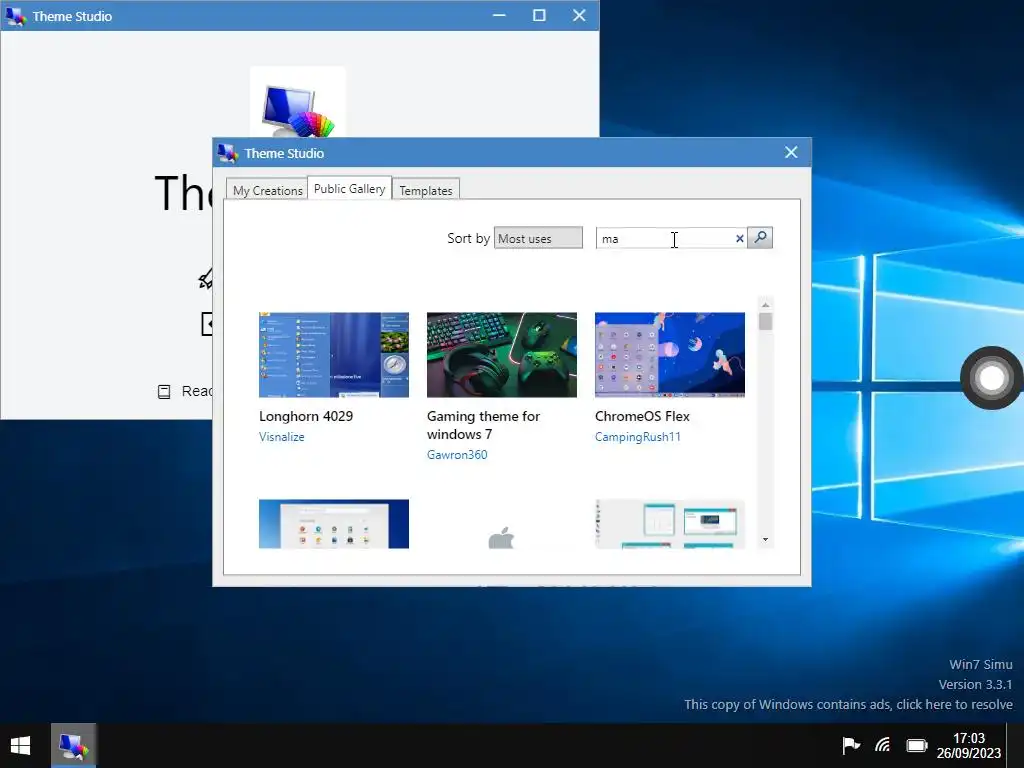Close the Theme Studio gallery dialog
Viewport: 1024px width, 768px height.
(x=791, y=152)
